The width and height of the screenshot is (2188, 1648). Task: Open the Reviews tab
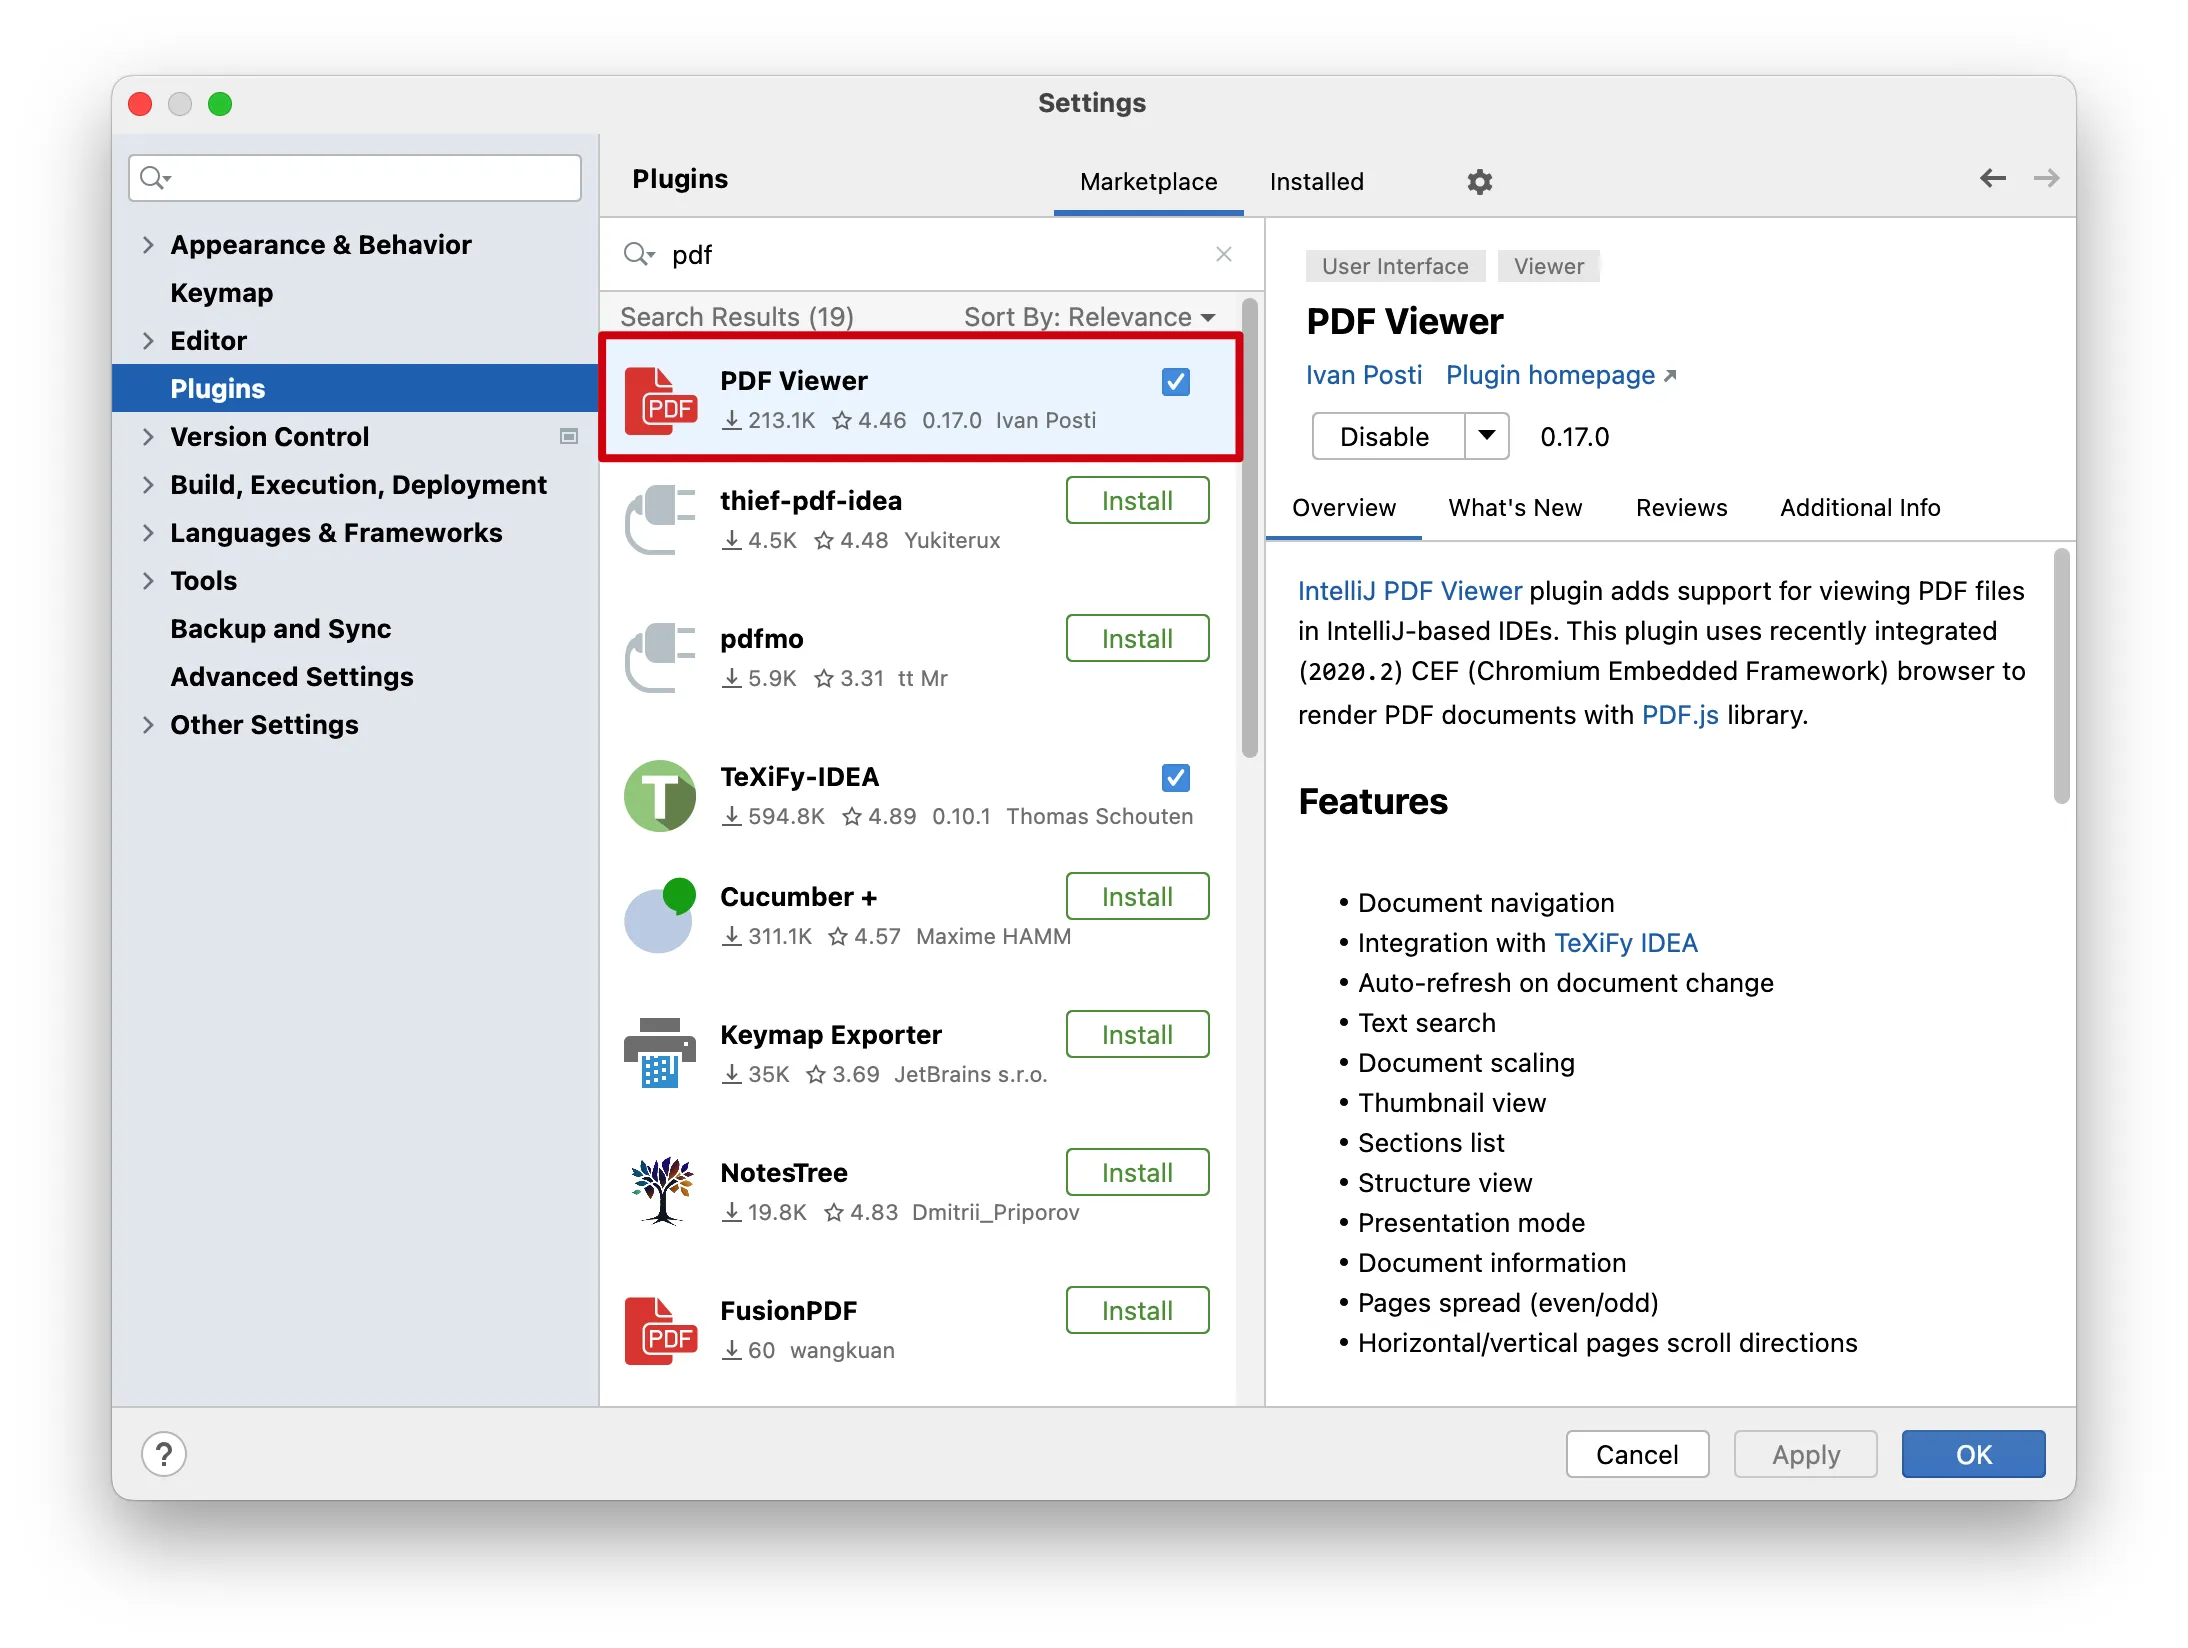coord(1681,508)
